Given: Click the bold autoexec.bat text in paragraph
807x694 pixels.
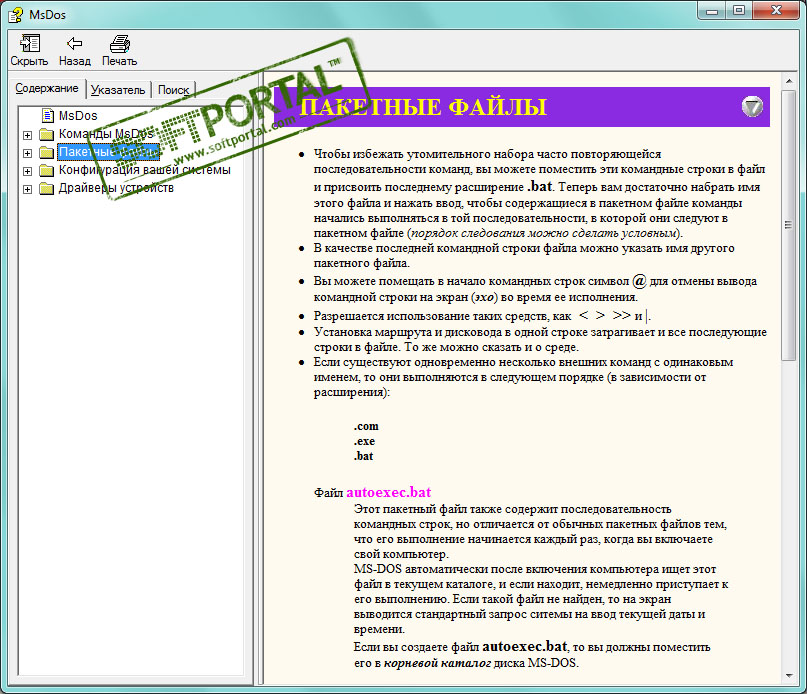Looking at the screenshot, I should coord(524,646).
